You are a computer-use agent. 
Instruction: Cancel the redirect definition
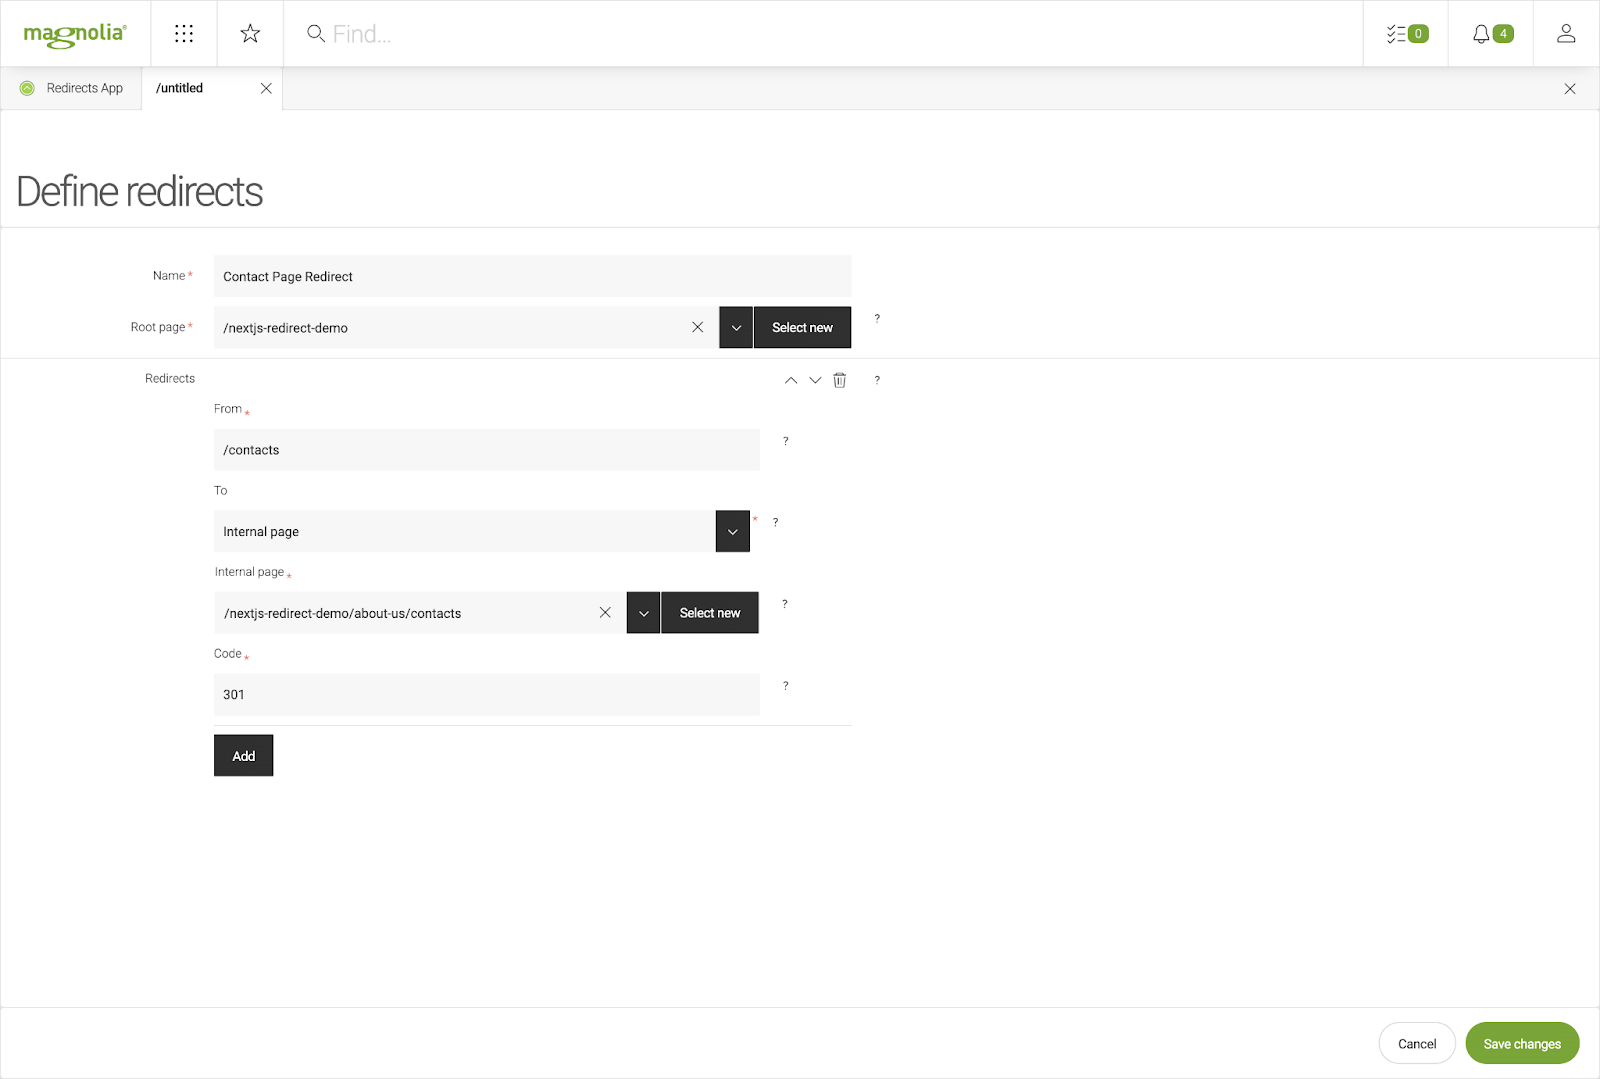click(1416, 1042)
